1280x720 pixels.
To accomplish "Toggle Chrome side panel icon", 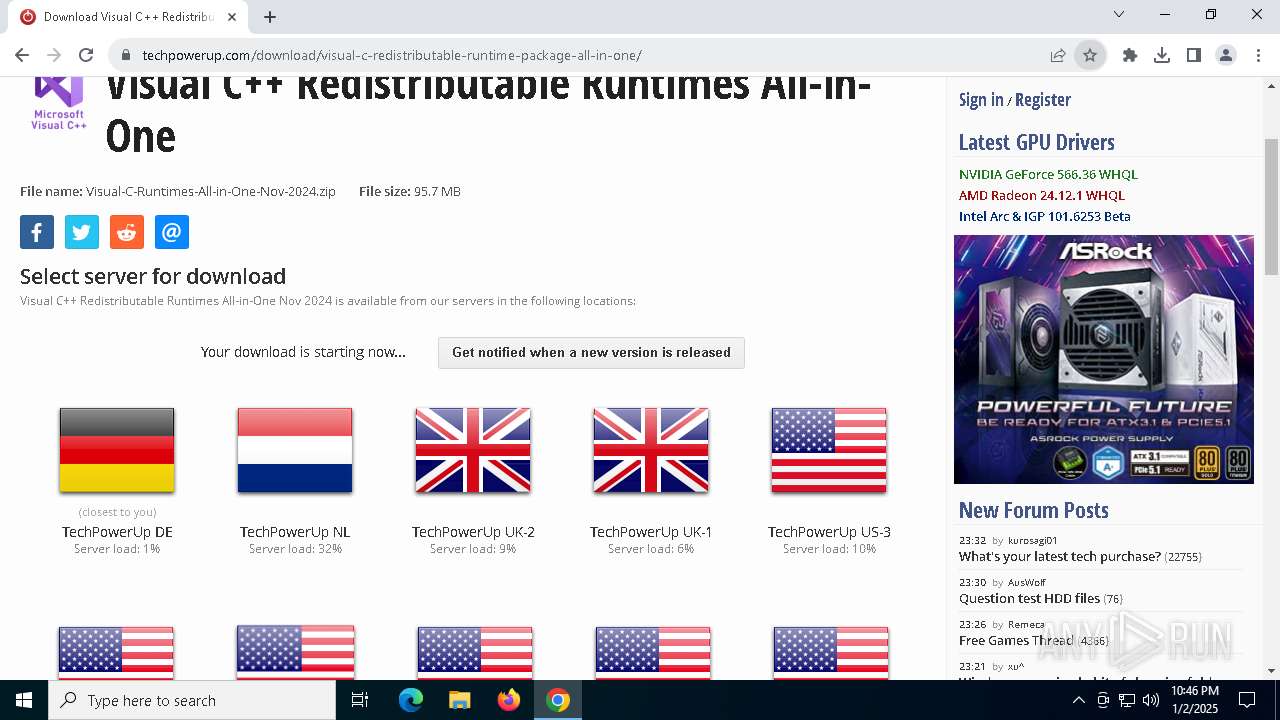I will pos(1194,55).
